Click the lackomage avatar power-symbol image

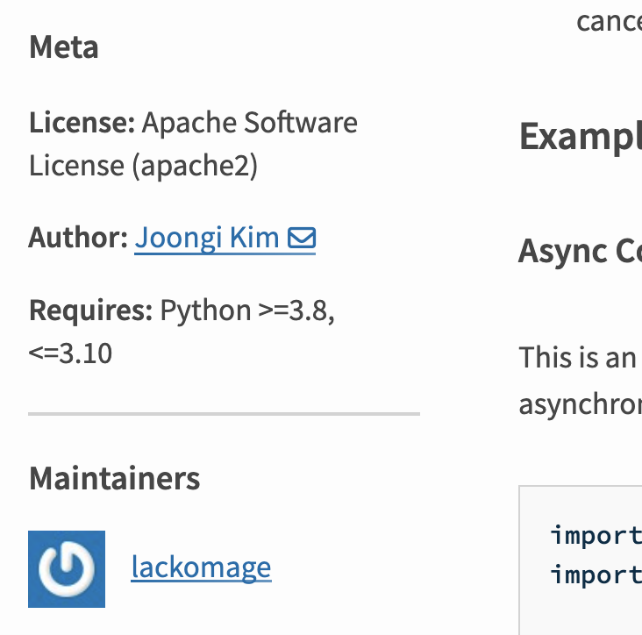pyautogui.click(x=66, y=569)
